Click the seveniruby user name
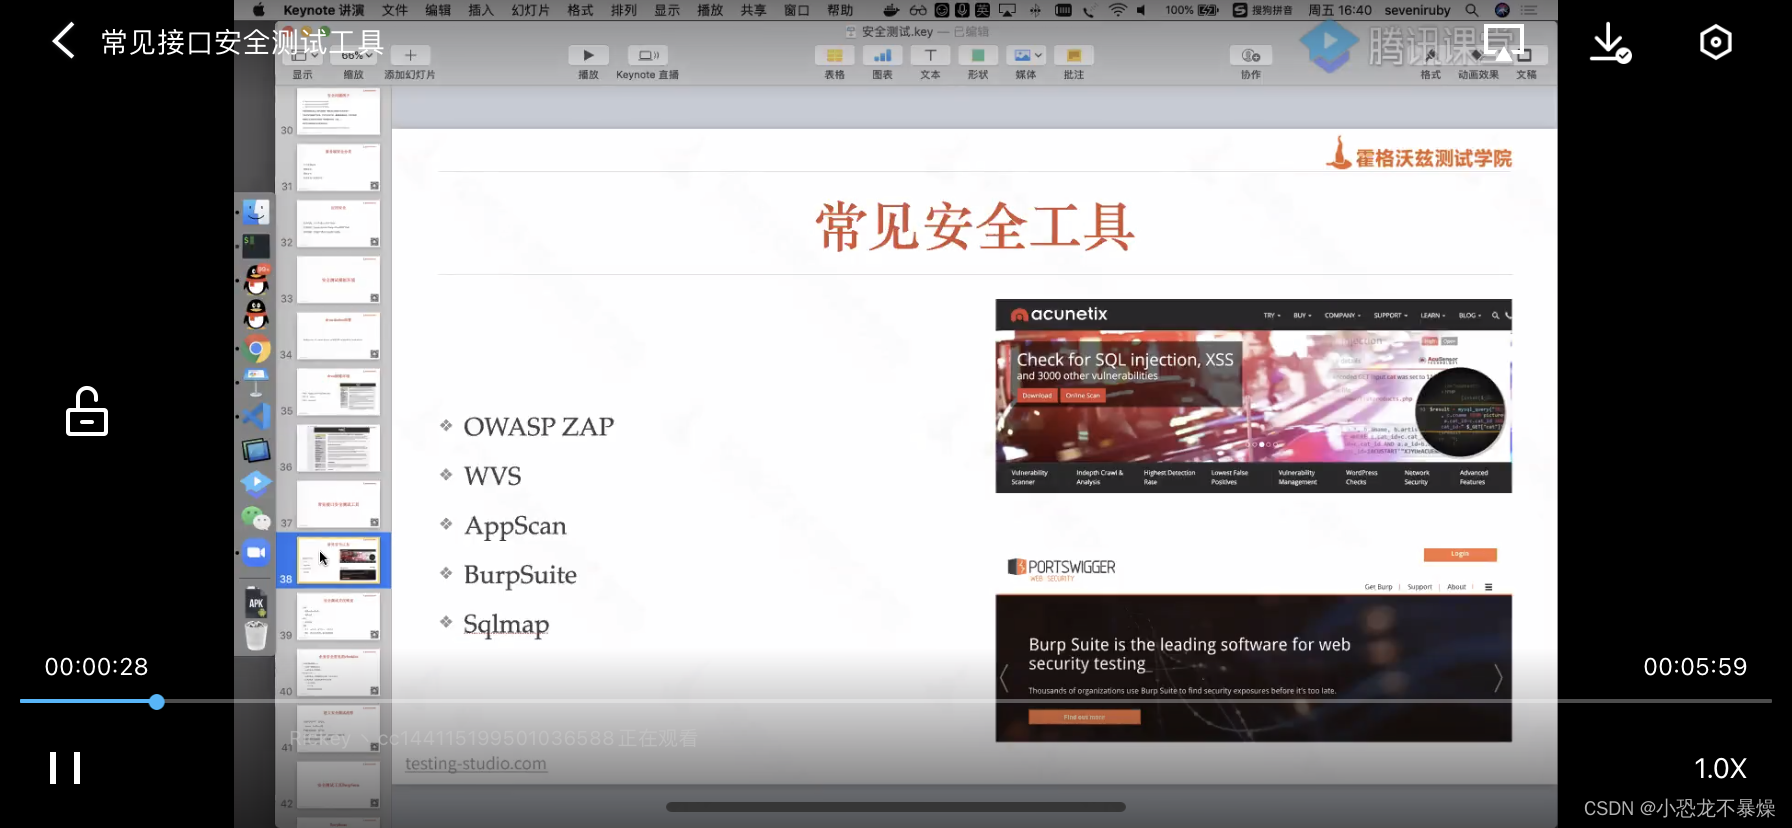 coord(1417,10)
